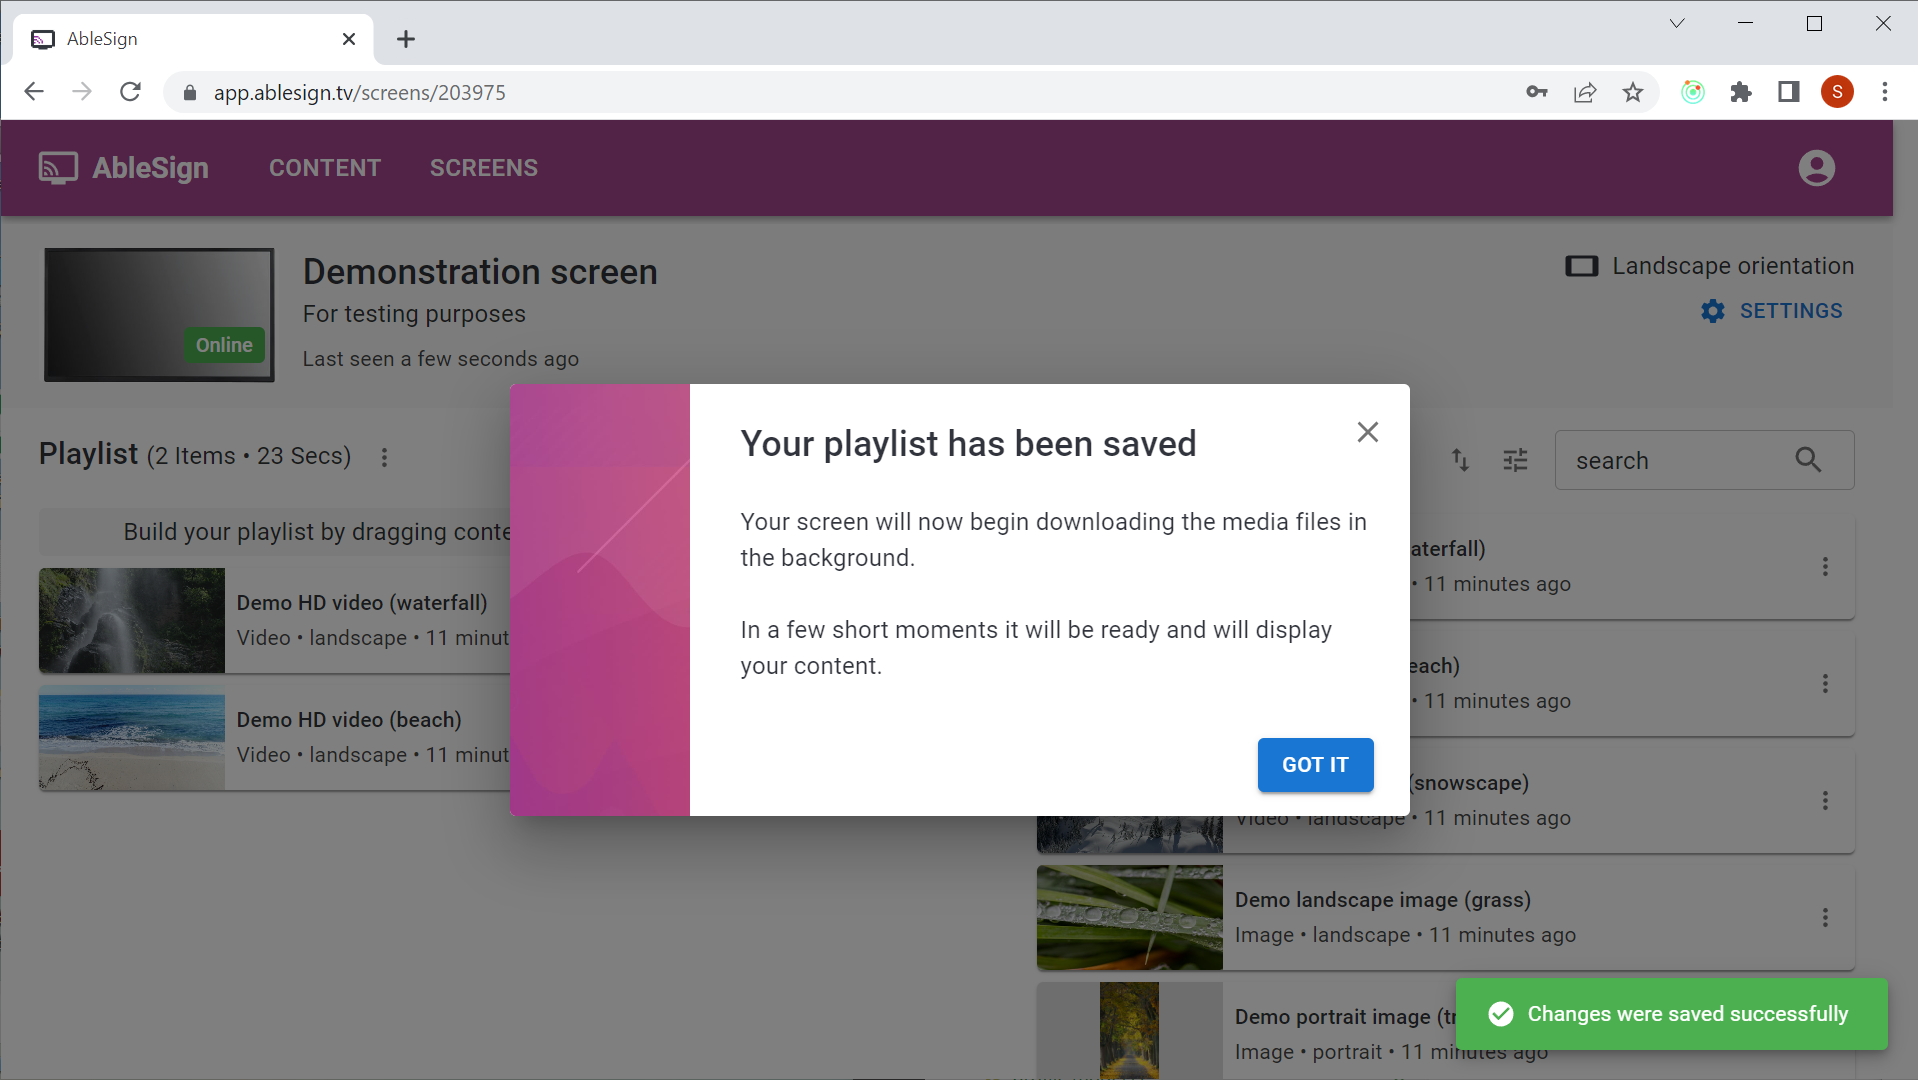Click the settings gear icon

(x=1712, y=311)
